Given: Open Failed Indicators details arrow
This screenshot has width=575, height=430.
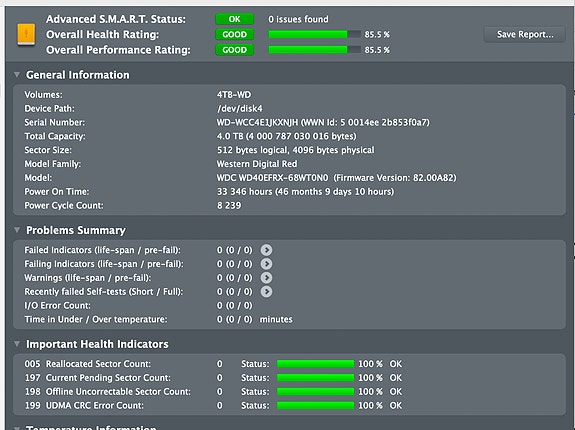Looking at the screenshot, I should pyautogui.click(x=266, y=250).
